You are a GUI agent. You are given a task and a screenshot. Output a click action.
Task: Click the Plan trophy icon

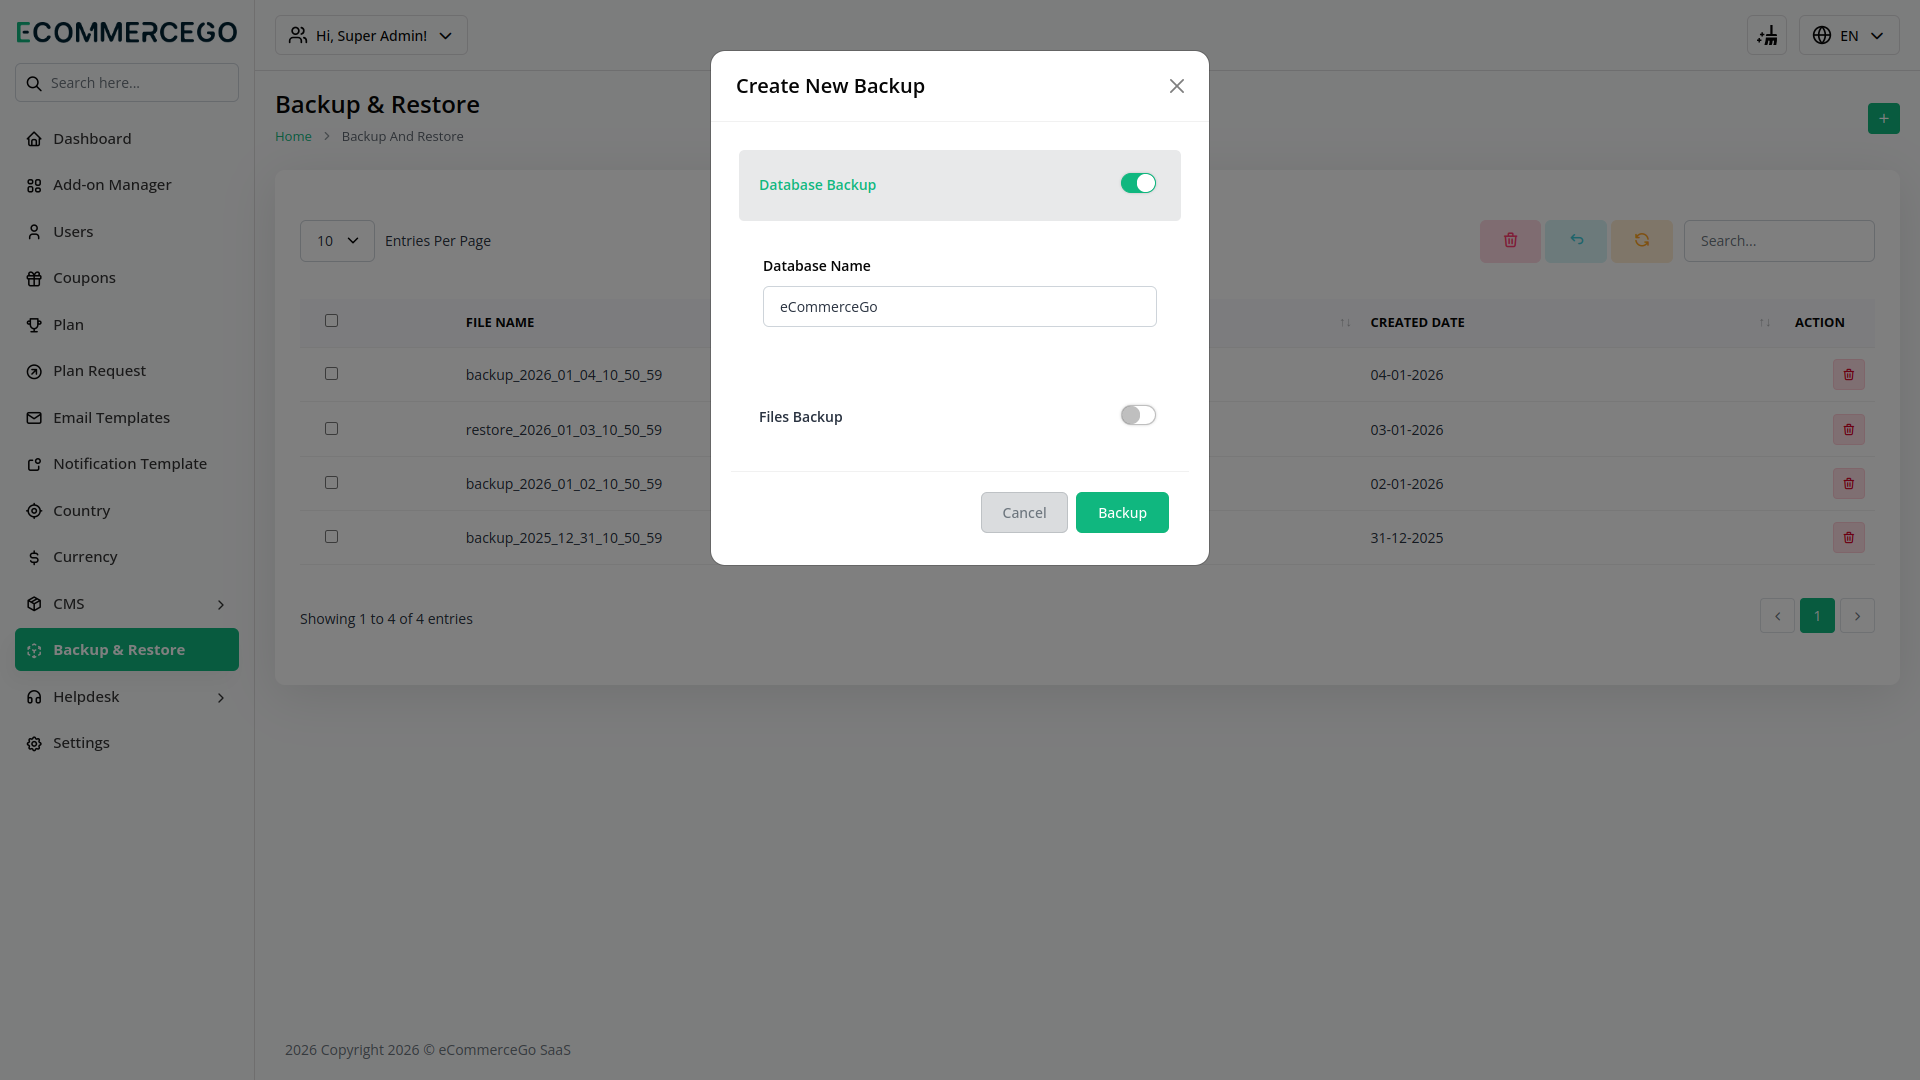[34, 325]
